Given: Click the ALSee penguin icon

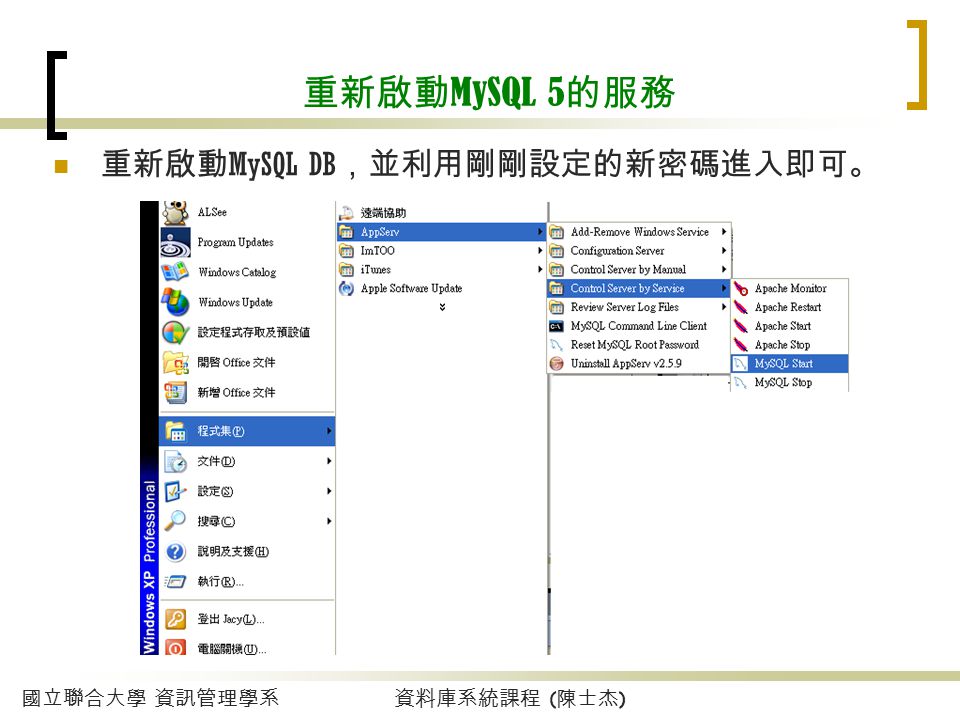Looking at the screenshot, I should [175, 212].
